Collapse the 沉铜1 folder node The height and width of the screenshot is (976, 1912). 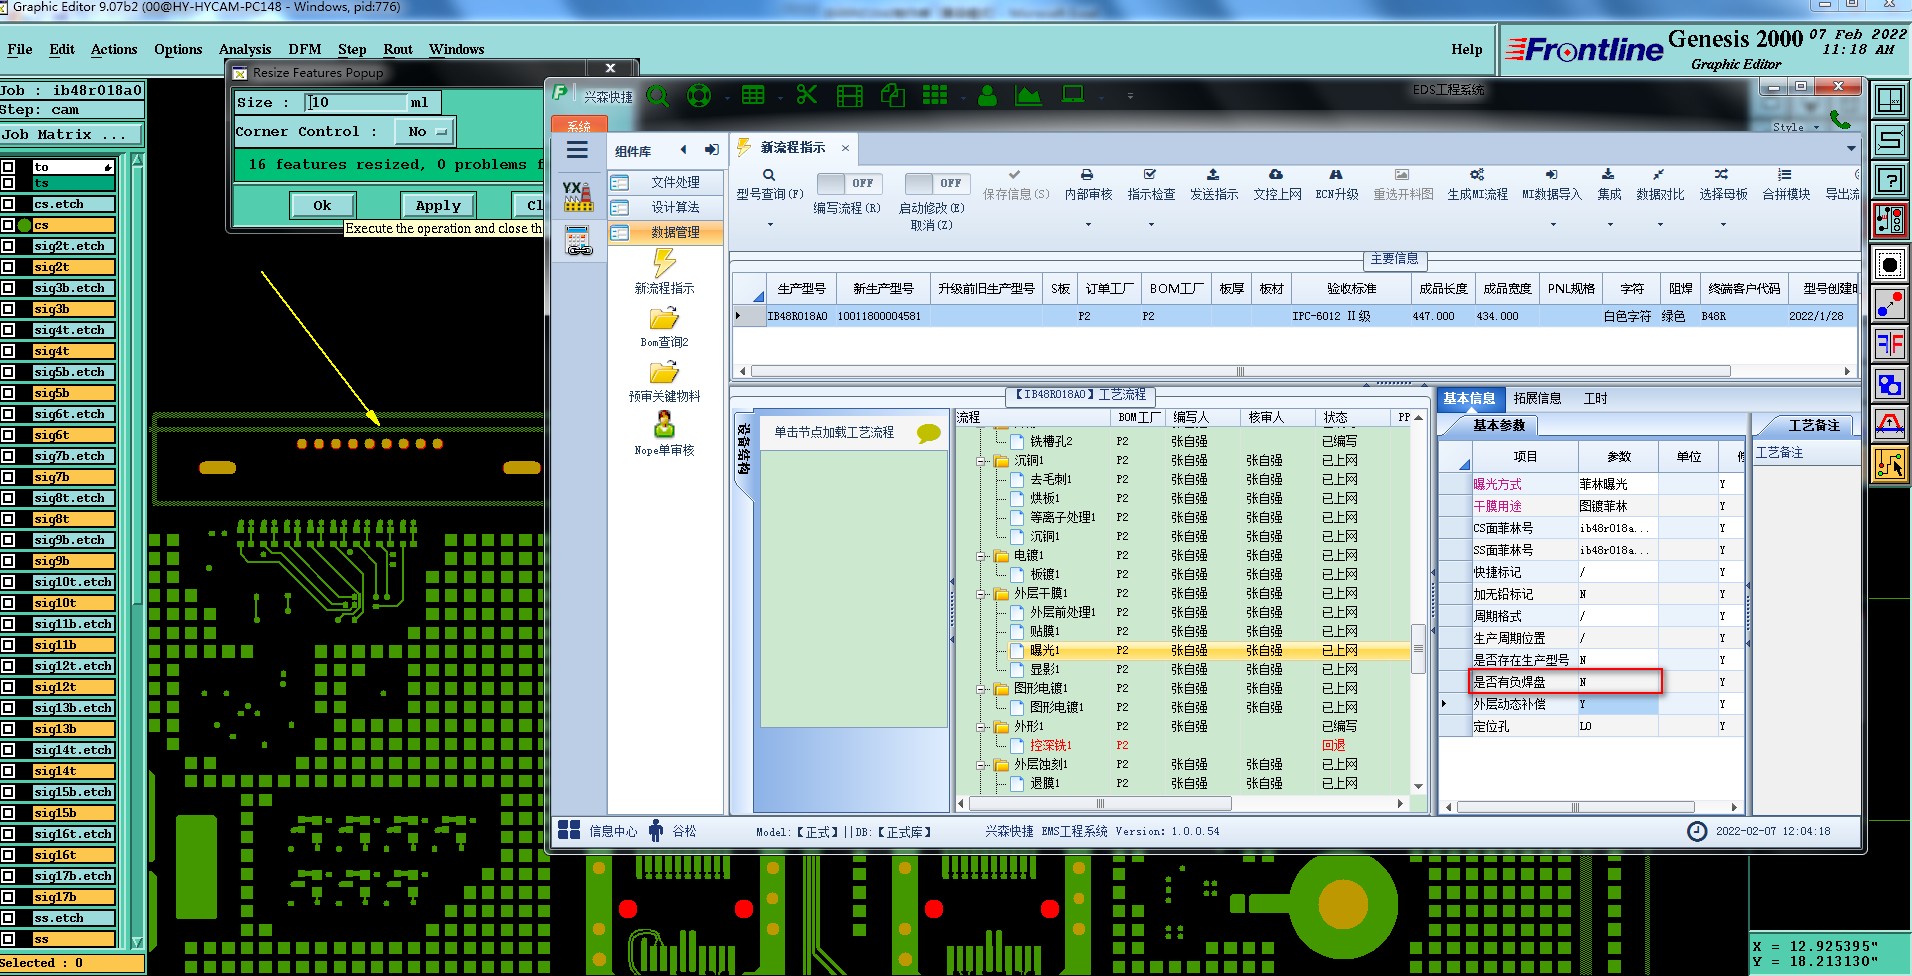983,461
